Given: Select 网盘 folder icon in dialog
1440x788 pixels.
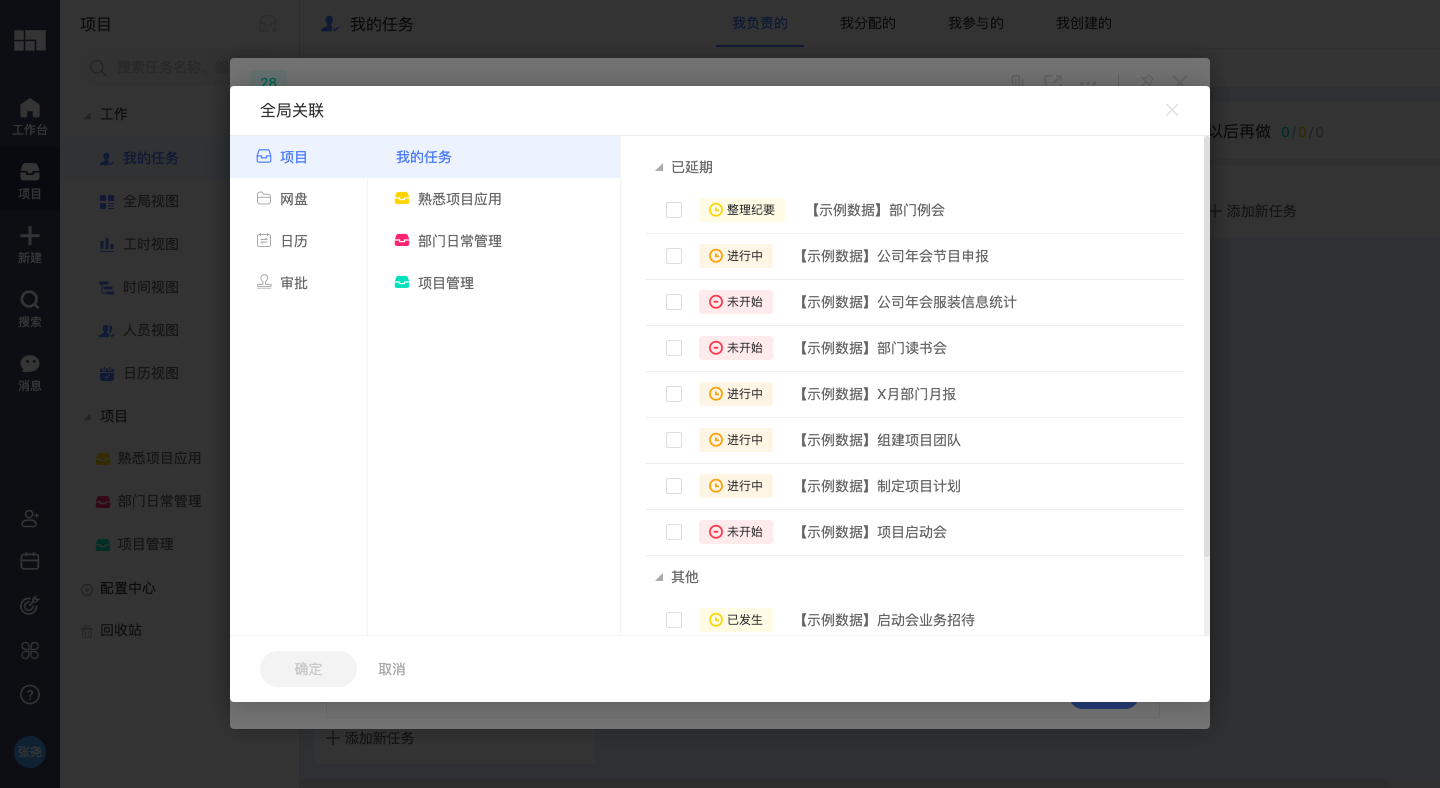Looking at the screenshot, I should pyautogui.click(x=264, y=199).
